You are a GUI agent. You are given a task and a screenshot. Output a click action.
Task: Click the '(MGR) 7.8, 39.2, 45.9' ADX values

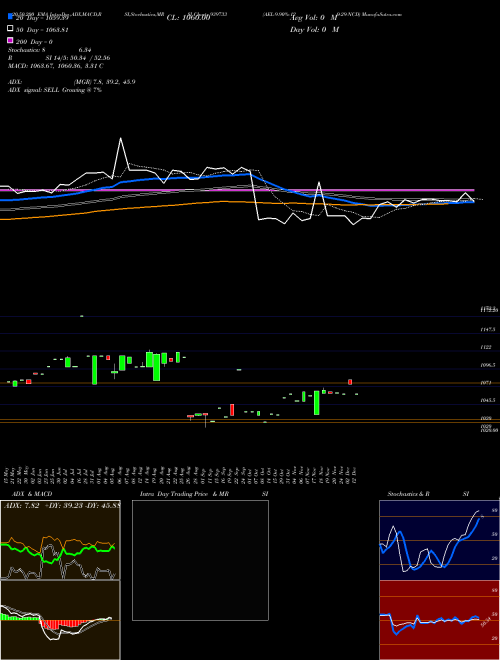coord(104,82)
